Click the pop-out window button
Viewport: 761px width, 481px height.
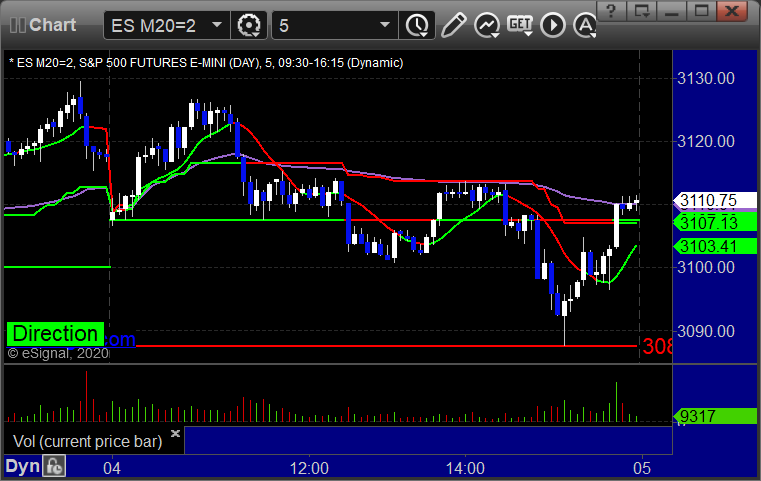click(642, 10)
